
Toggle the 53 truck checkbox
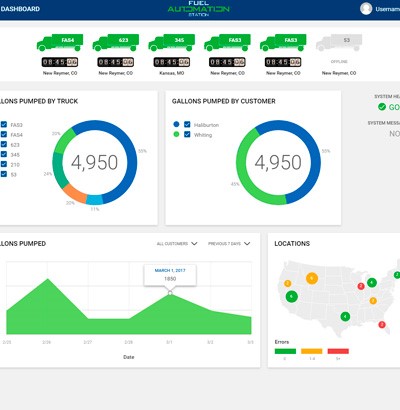click(4, 174)
